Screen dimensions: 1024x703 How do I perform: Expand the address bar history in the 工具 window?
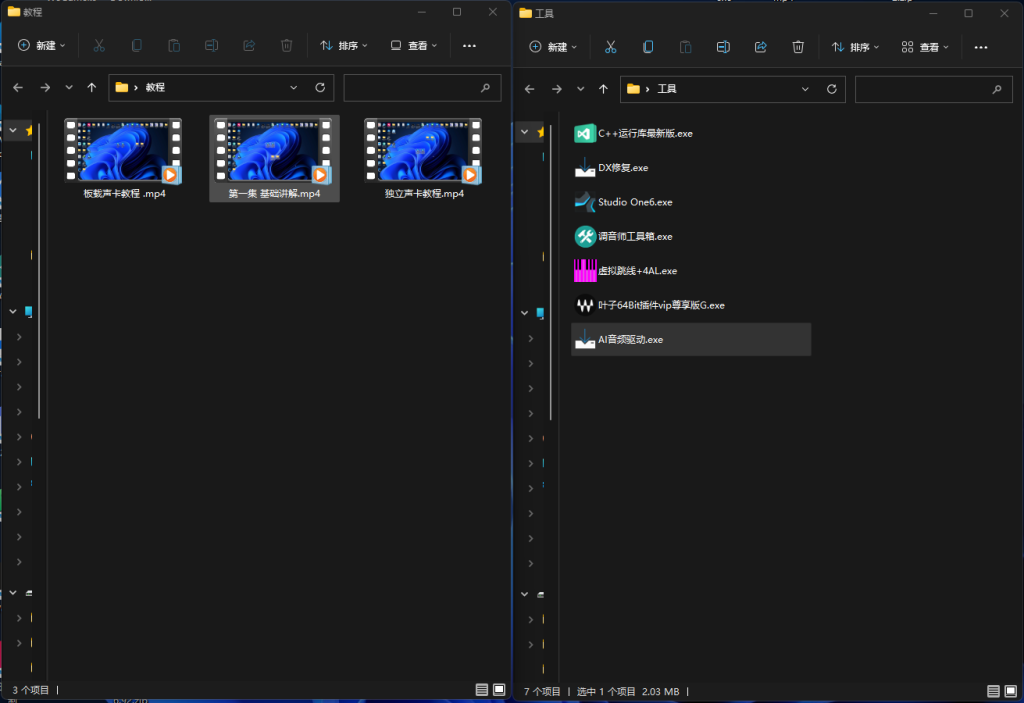tap(806, 89)
